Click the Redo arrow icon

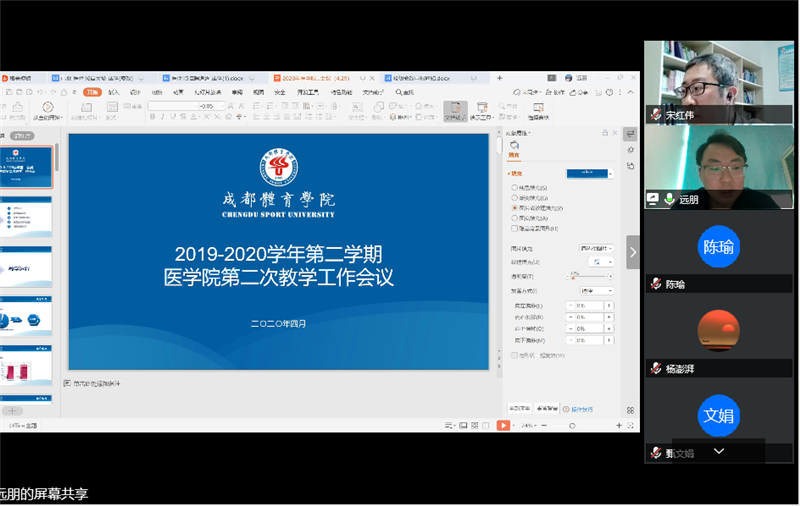53,92
